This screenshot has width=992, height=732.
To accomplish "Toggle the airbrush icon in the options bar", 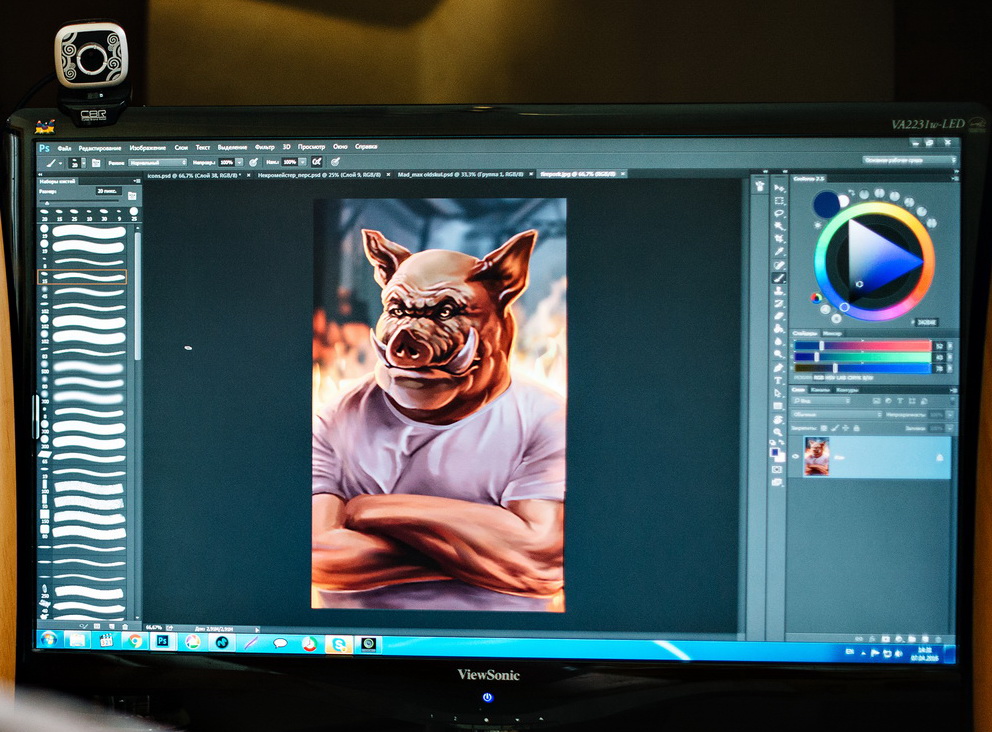I will [317, 162].
